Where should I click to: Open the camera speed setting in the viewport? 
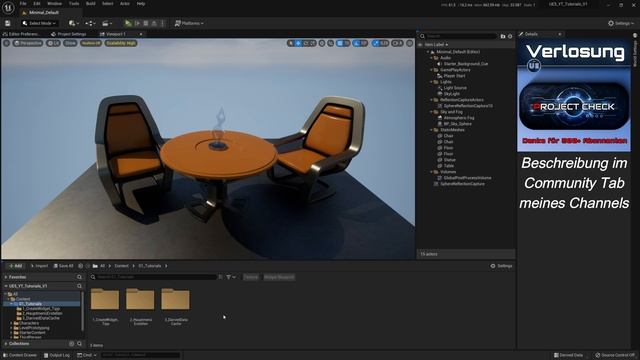click(x=397, y=43)
